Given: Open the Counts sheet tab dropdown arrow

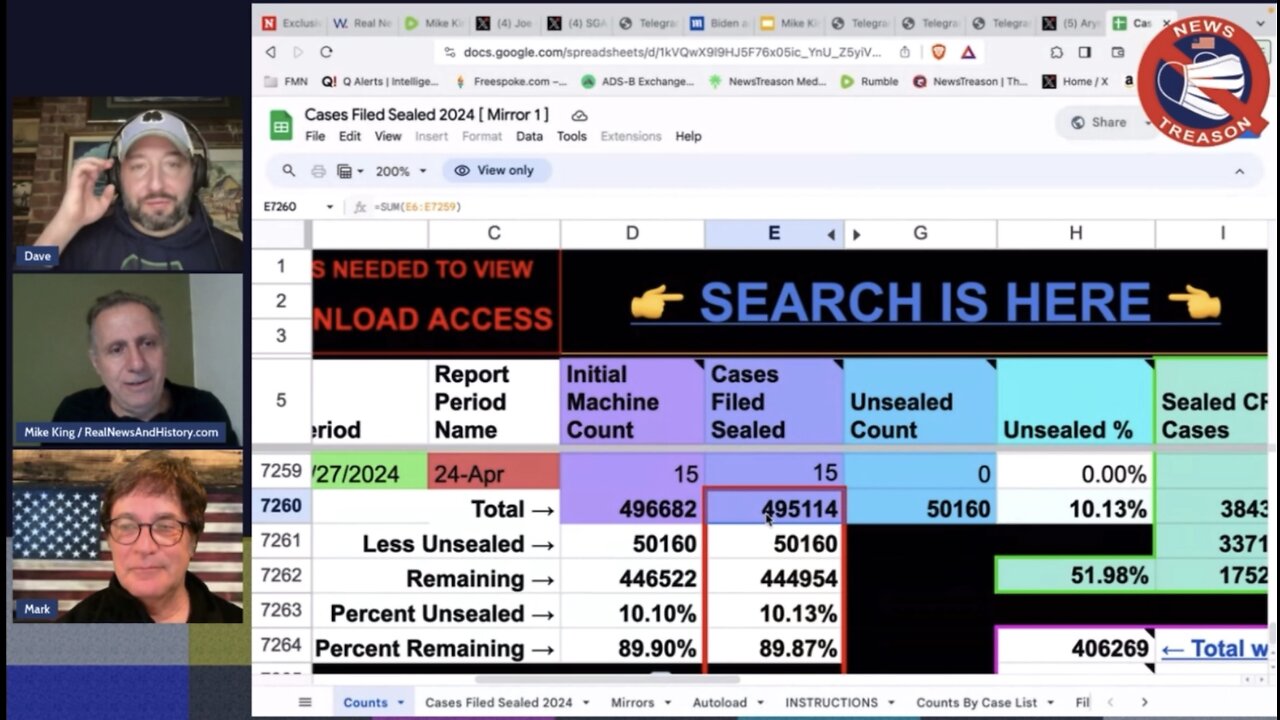Looking at the screenshot, I should [x=400, y=703].
